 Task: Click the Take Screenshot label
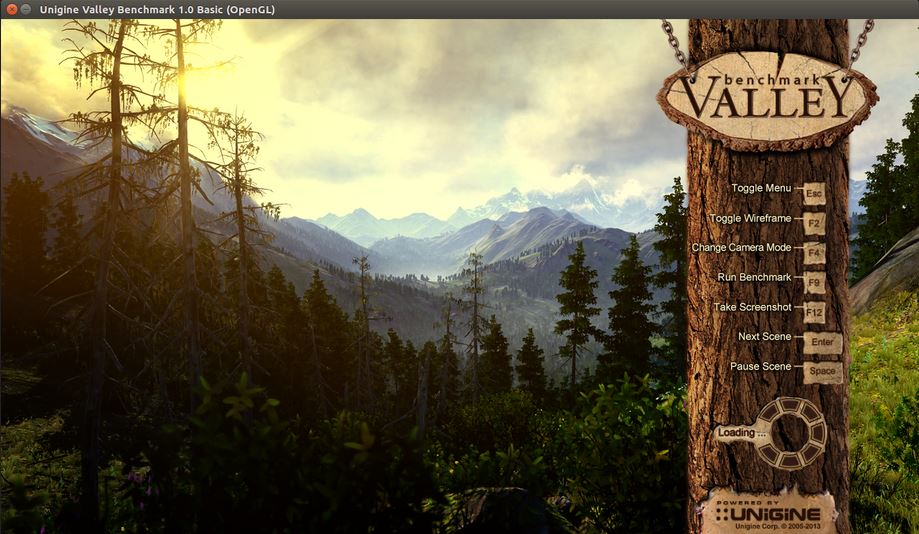[x=753, y=307]
